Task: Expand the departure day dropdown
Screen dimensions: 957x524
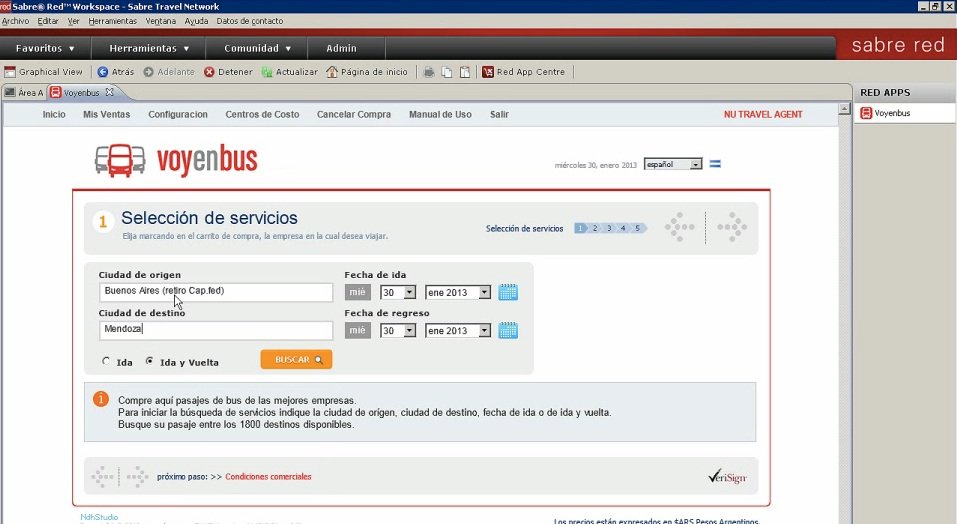Action: 409,293
